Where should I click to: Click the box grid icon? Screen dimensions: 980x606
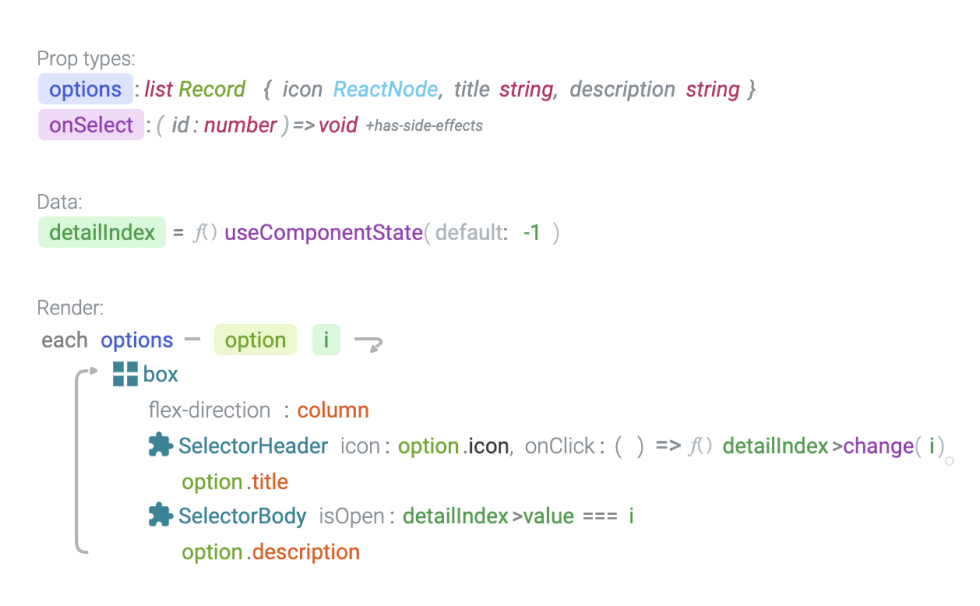coord(125,374)
